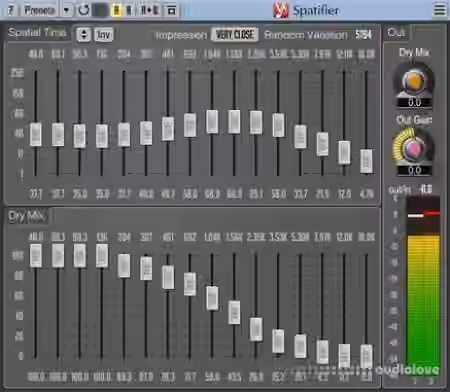Click the 4.76 value under last Spatial Time fader
The image size is (450, 392).
click(x=366, y=194)
